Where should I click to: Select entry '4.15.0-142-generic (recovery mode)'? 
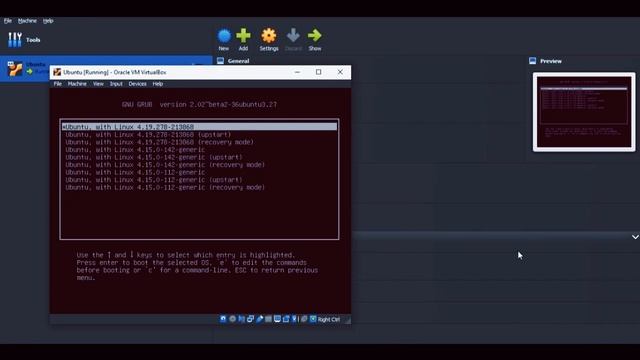[x=165, y=164]
